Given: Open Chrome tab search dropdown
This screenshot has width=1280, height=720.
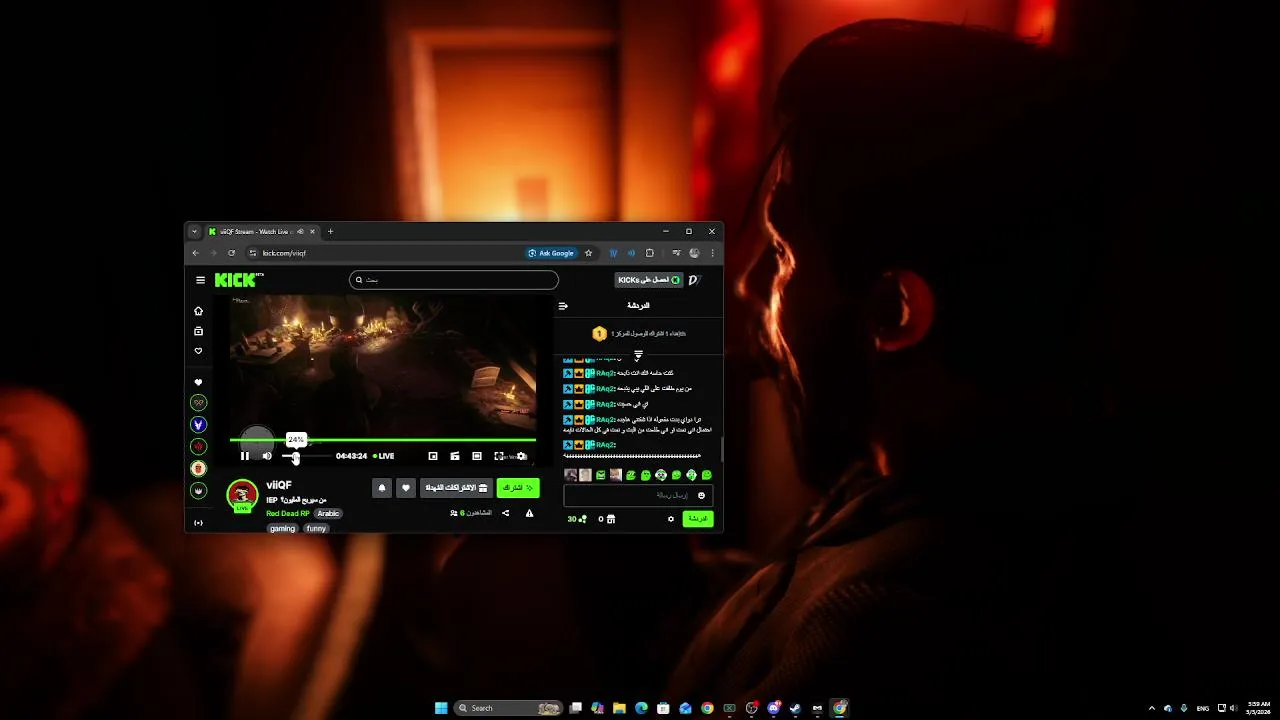Looking at the screenshot, I should (x=195, y=231).
